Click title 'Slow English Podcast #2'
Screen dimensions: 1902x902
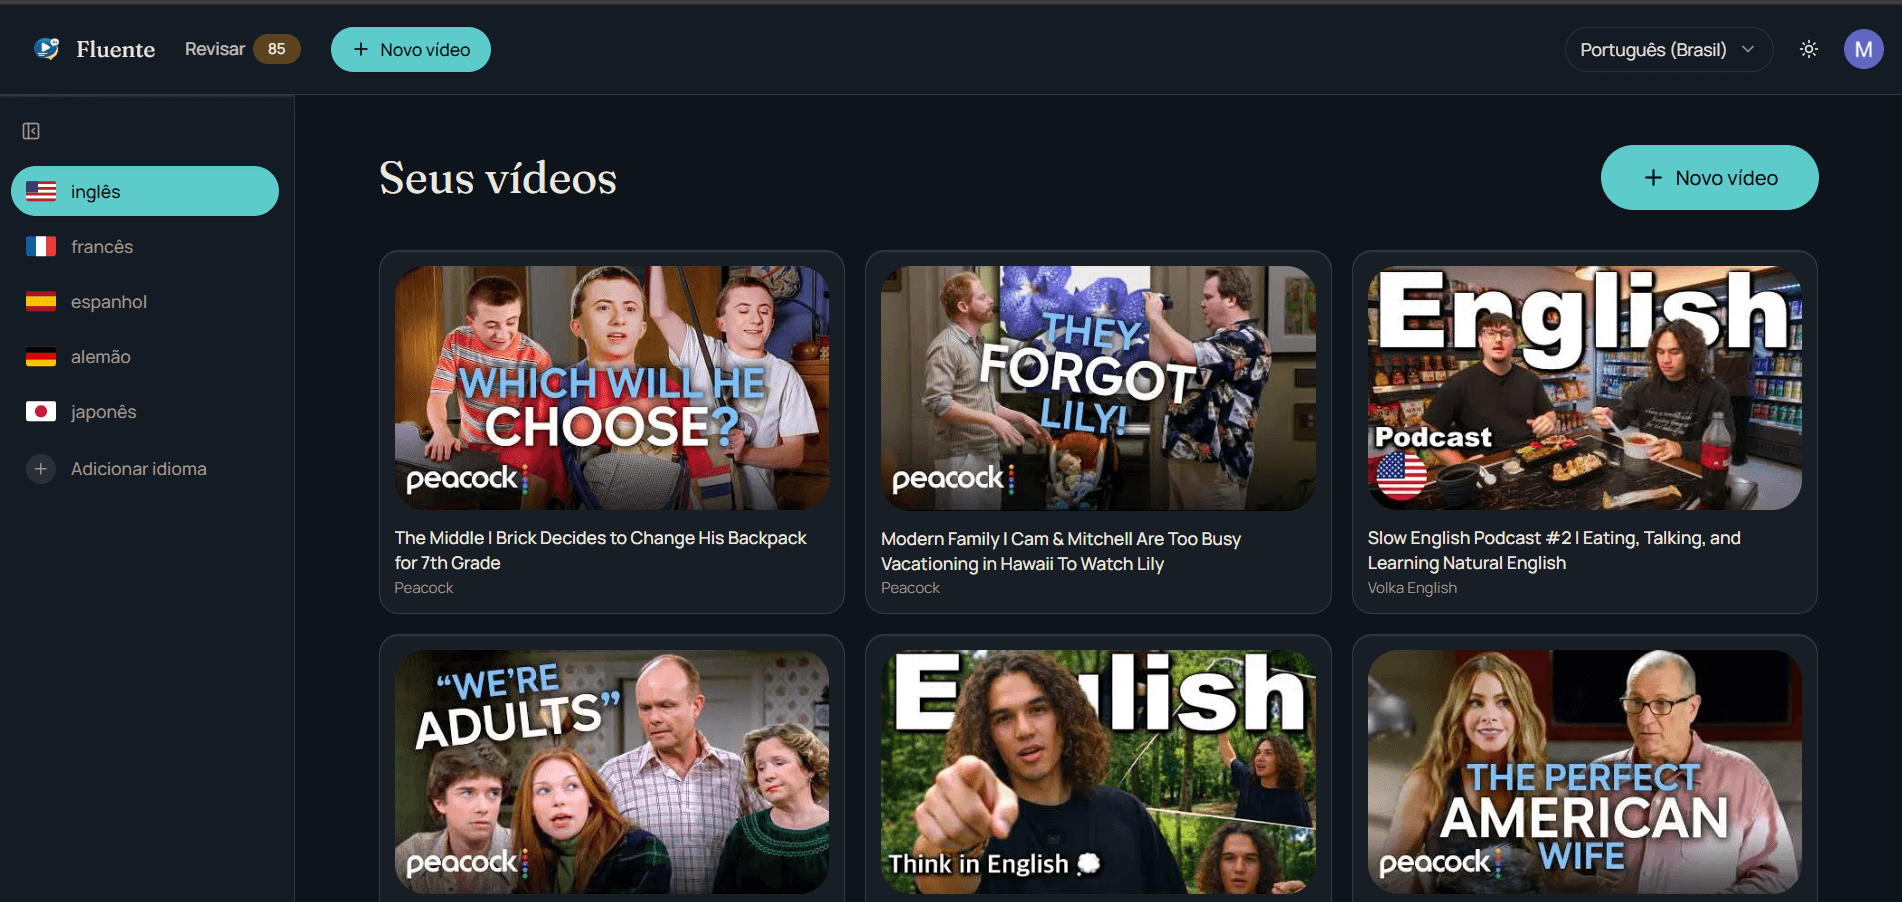(1554, 550)
